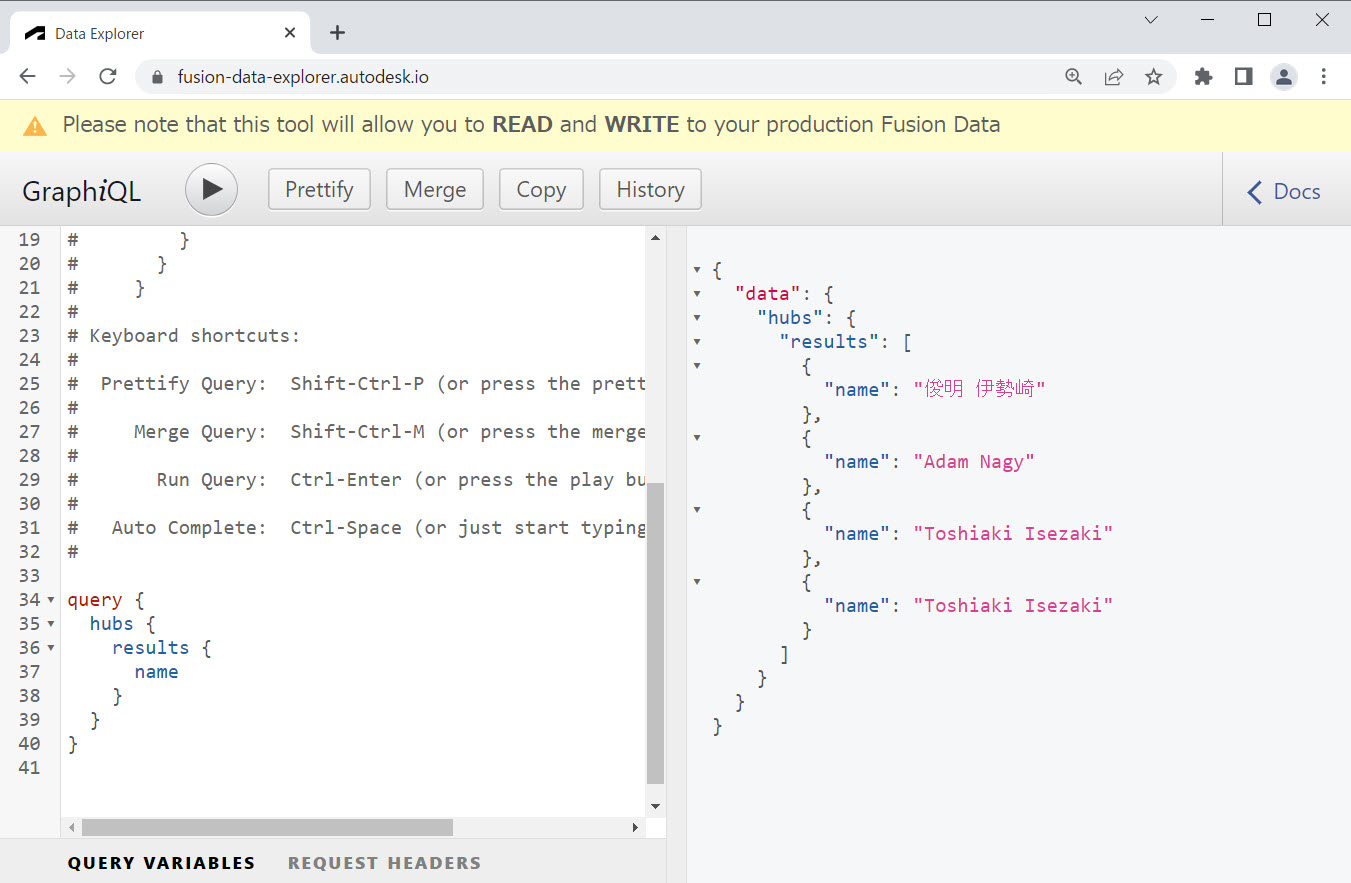
Task: Click the browser back arrow
Action: tap(27, 77)
